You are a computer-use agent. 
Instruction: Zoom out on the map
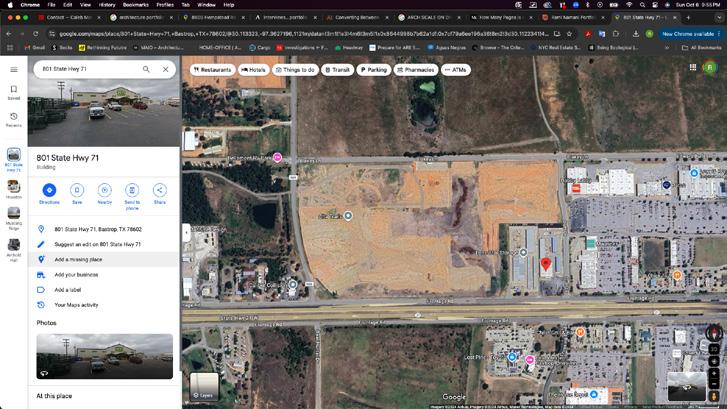714,384
